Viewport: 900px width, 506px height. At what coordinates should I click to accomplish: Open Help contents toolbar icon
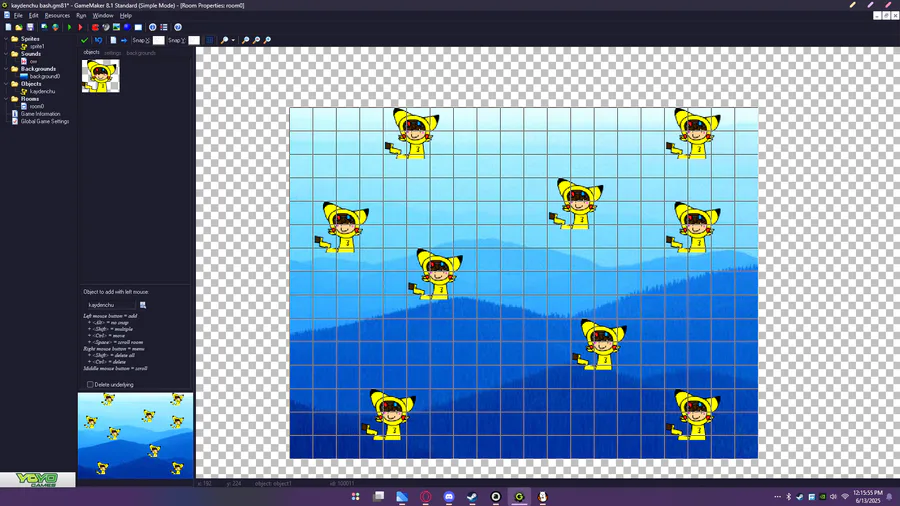point(178,27)
